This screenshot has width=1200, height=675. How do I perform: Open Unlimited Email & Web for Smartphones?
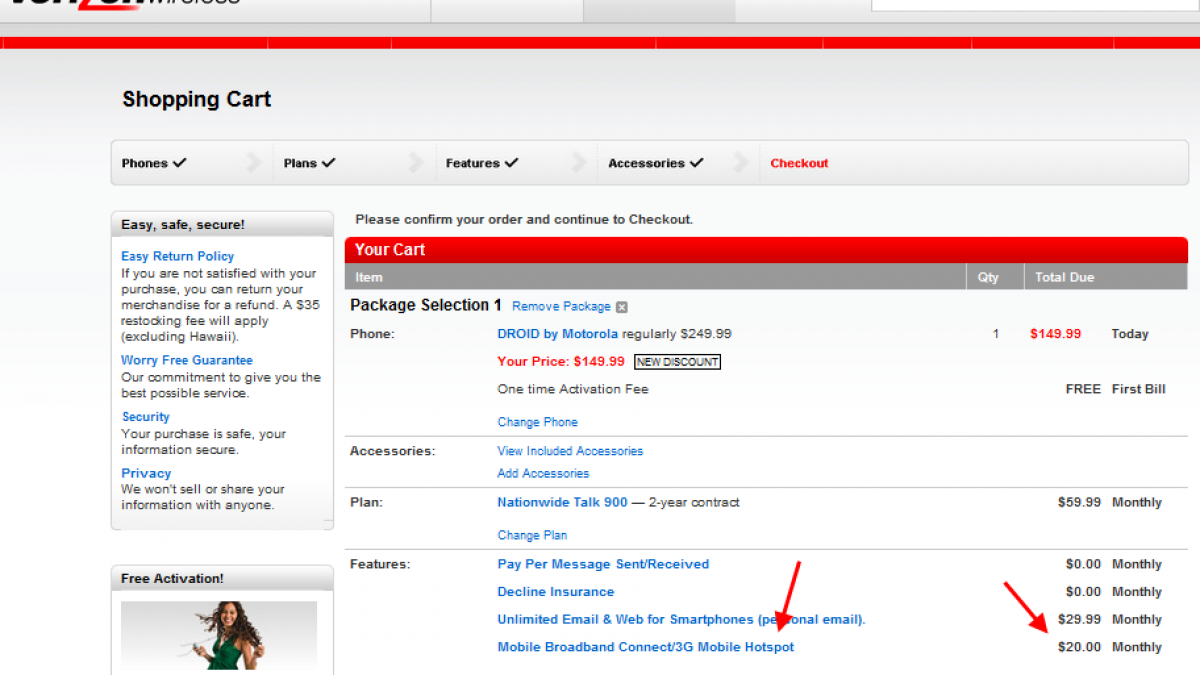(x=680, y=620)
